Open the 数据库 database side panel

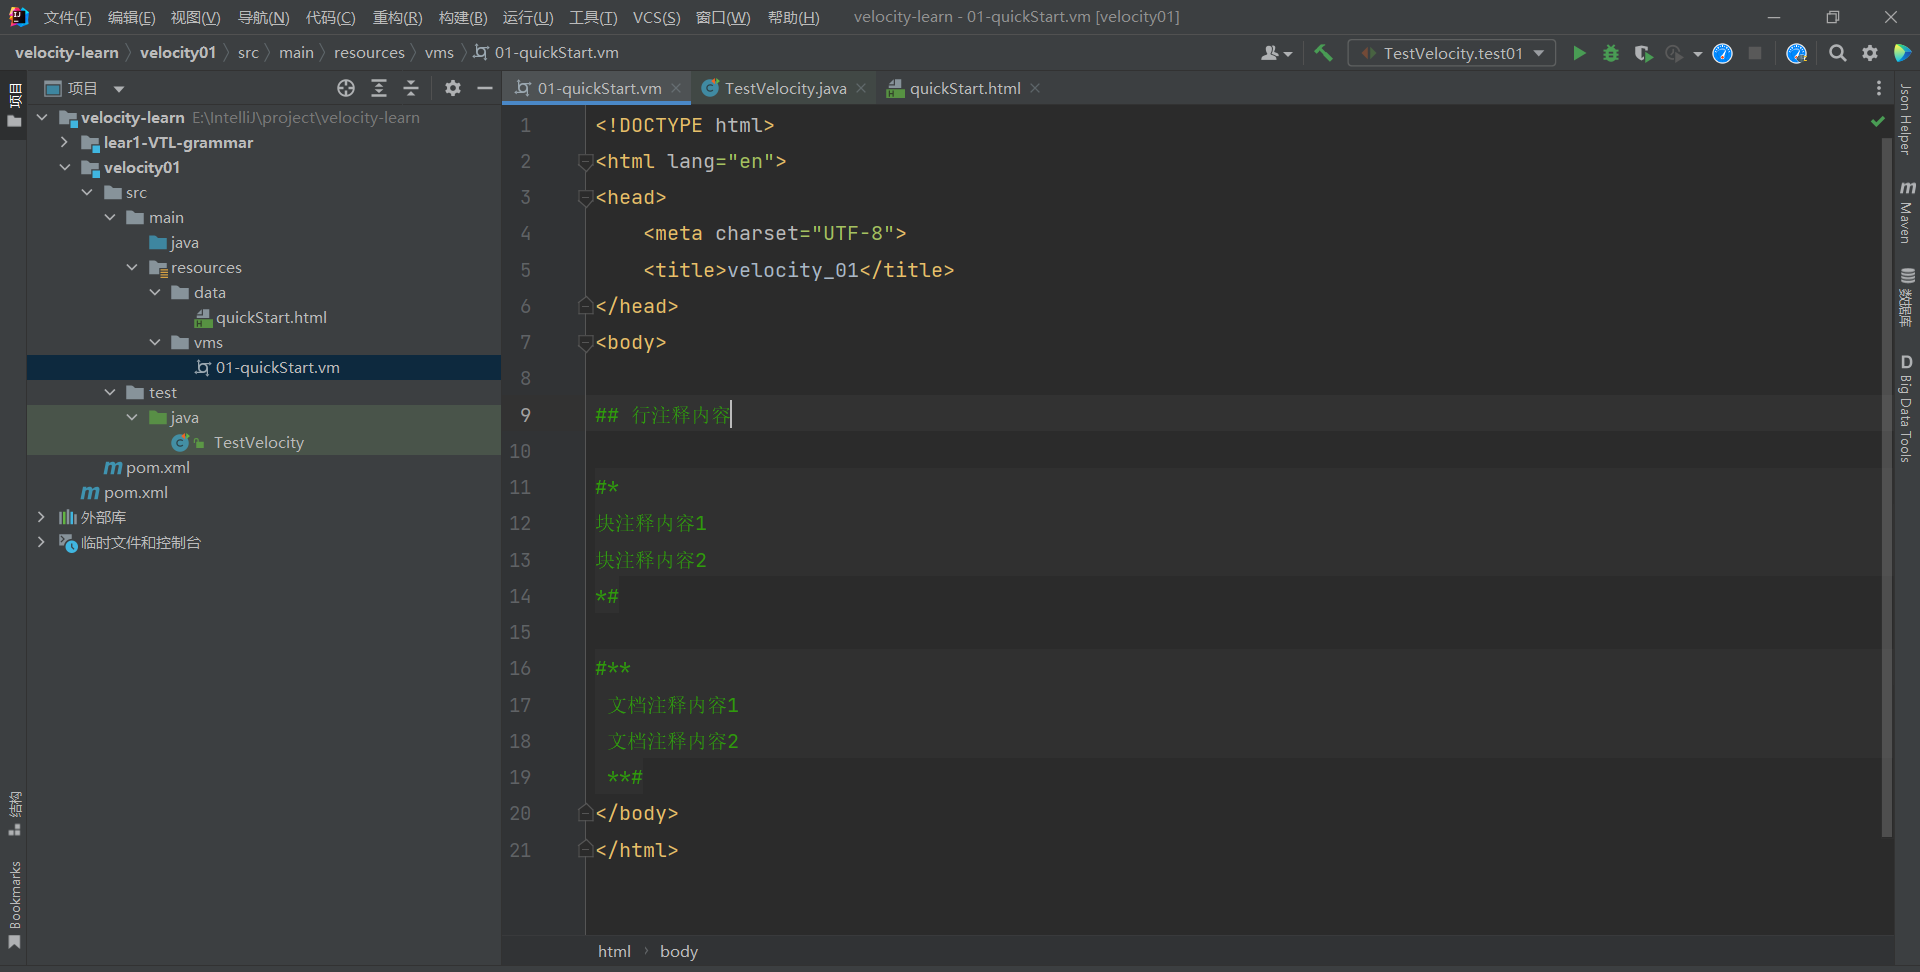pyautogui.click(x=1906, y=297)
